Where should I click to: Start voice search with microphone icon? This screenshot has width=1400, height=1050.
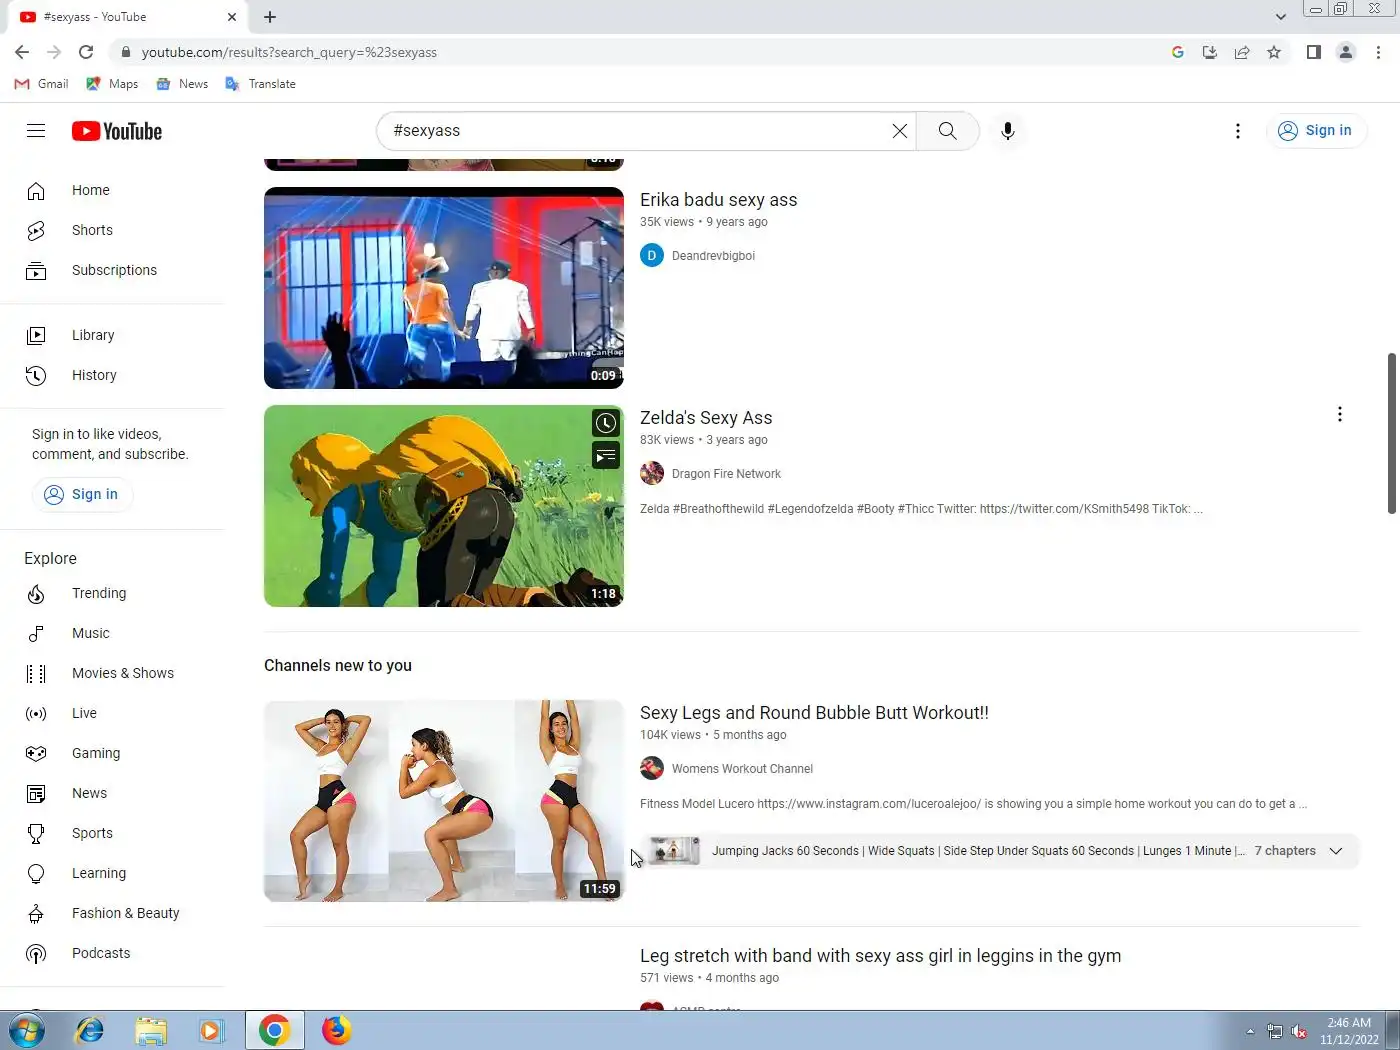(x=1008, y=131)
